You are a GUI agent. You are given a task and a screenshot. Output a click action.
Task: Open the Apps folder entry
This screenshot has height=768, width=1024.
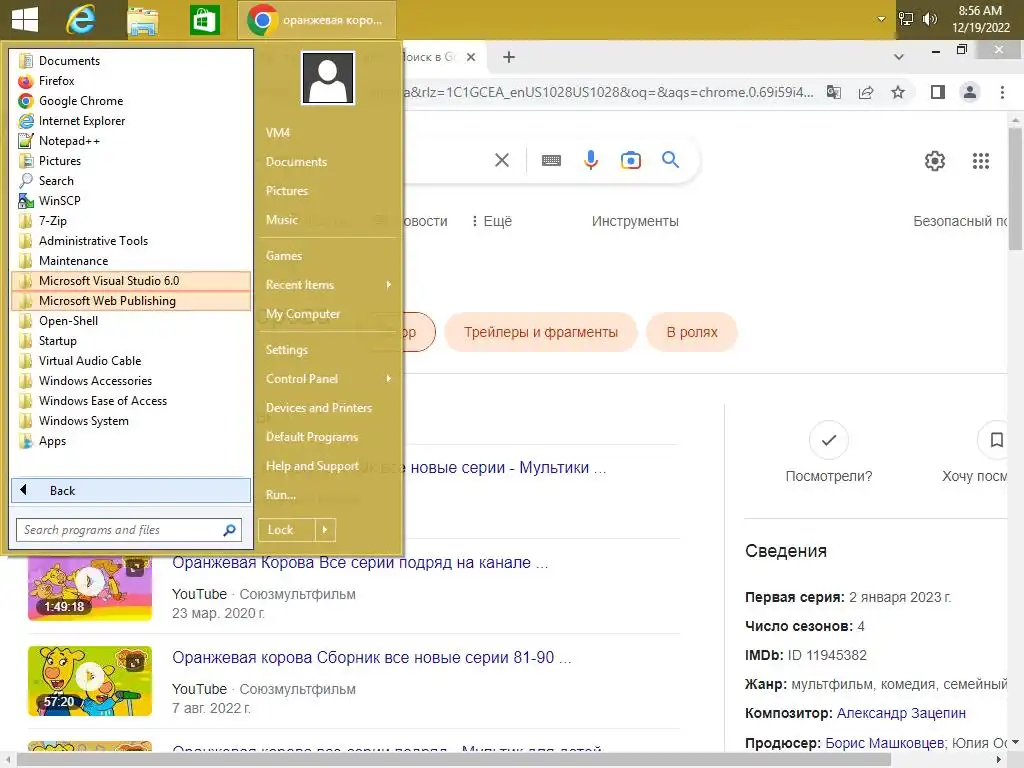coord(131,441)
